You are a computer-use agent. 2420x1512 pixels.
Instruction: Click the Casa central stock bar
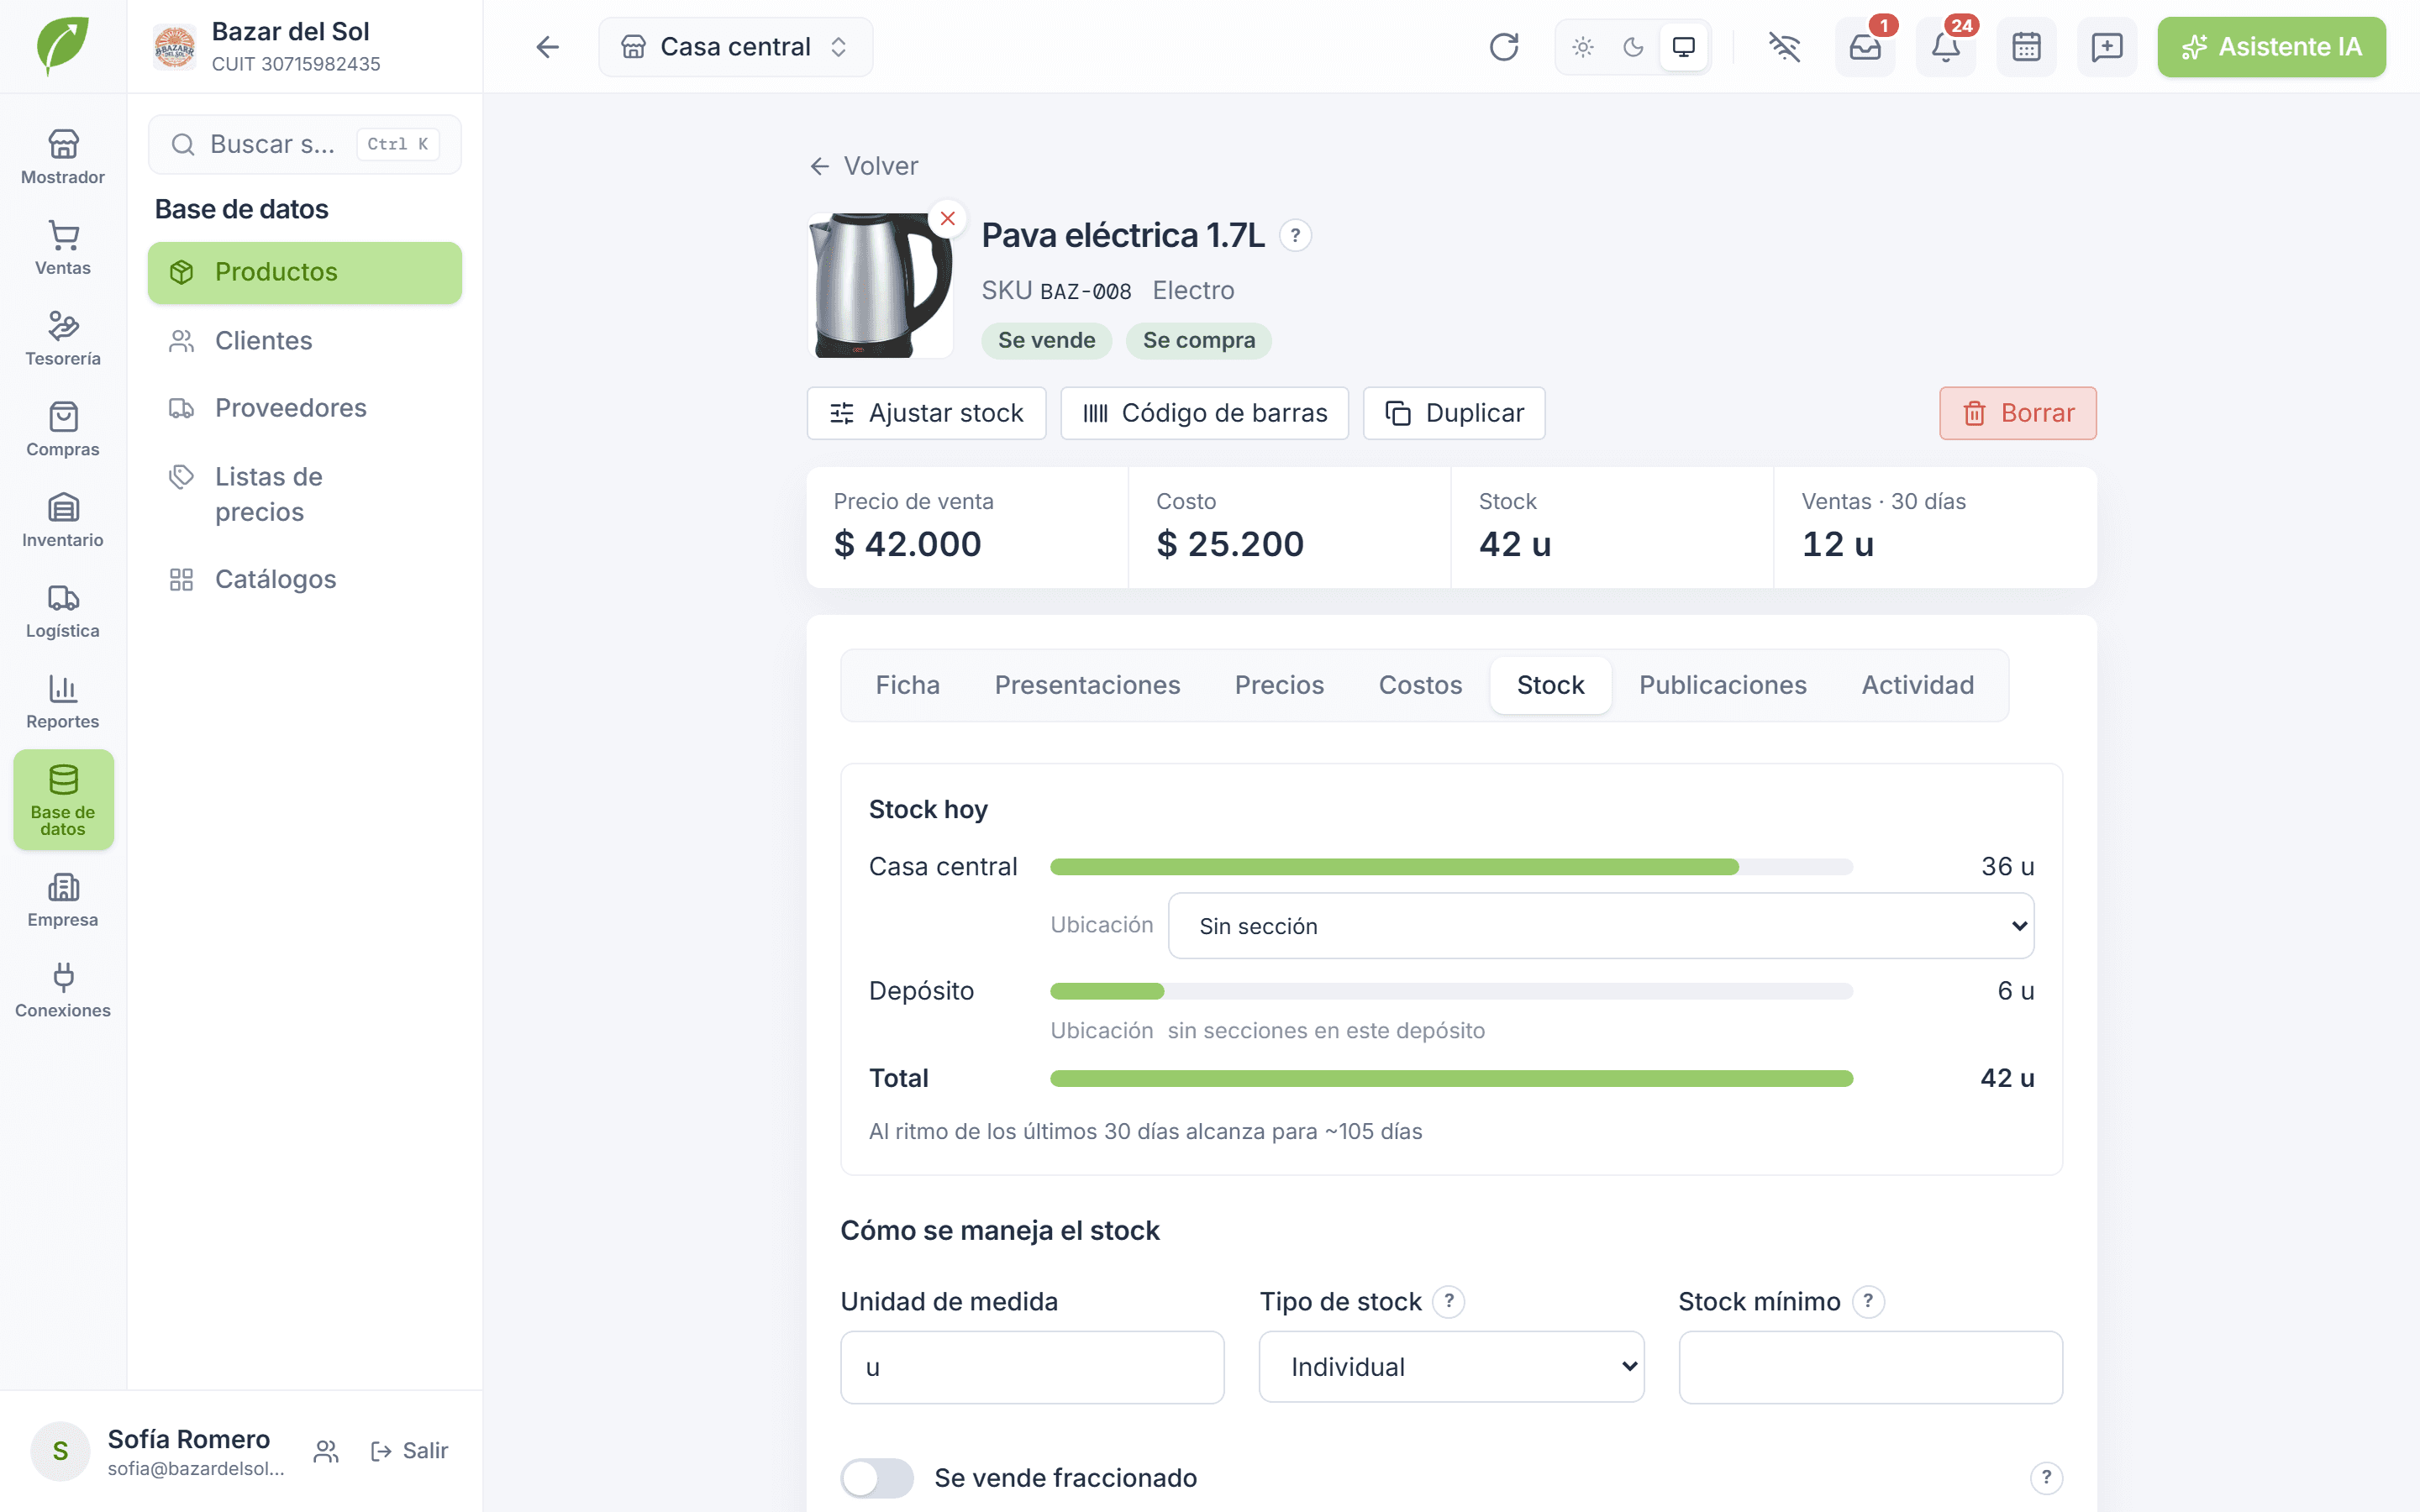[x=1451, y=867]
